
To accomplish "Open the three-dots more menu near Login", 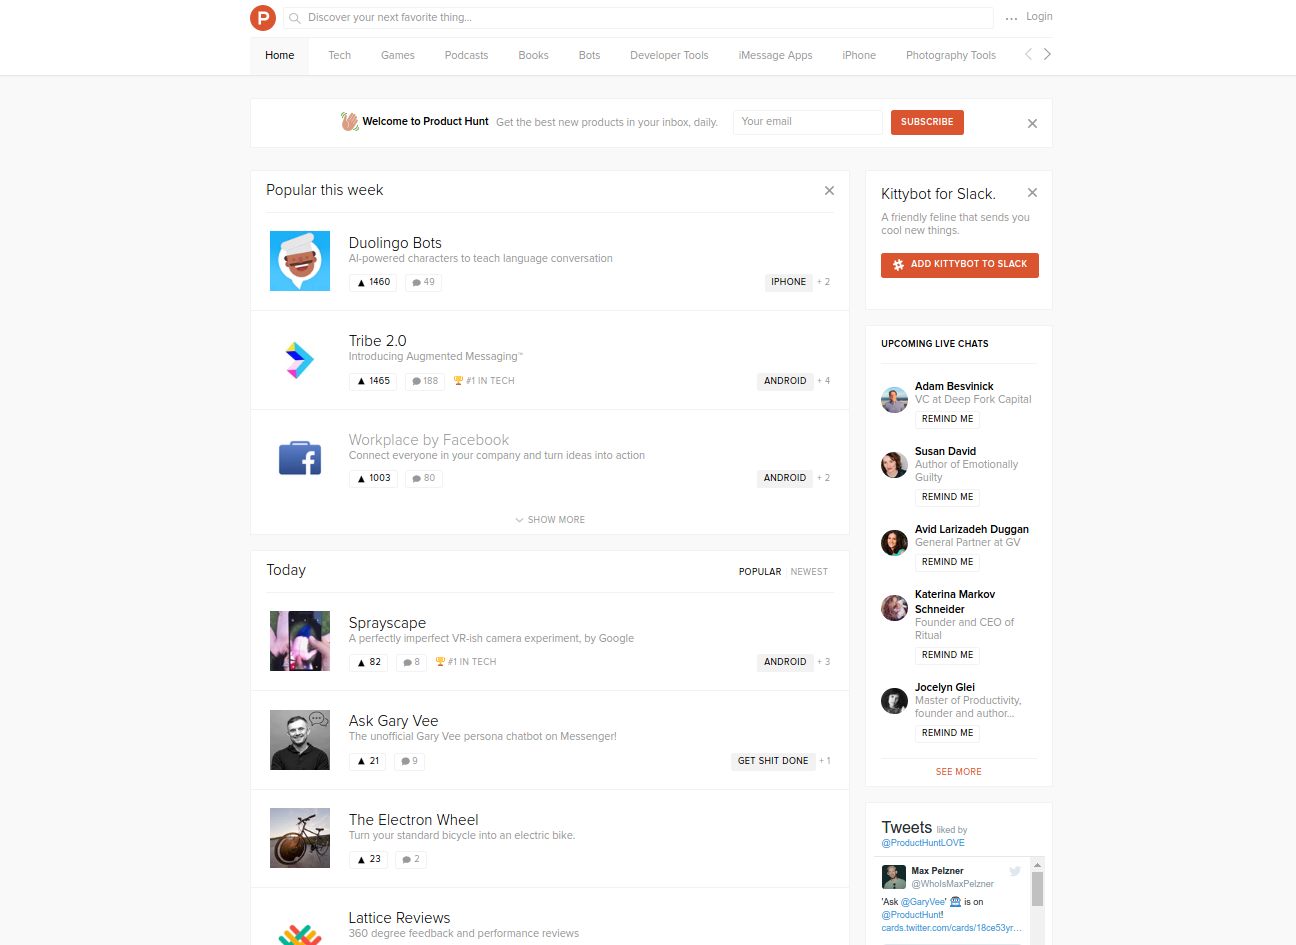I will [1011, 18].
